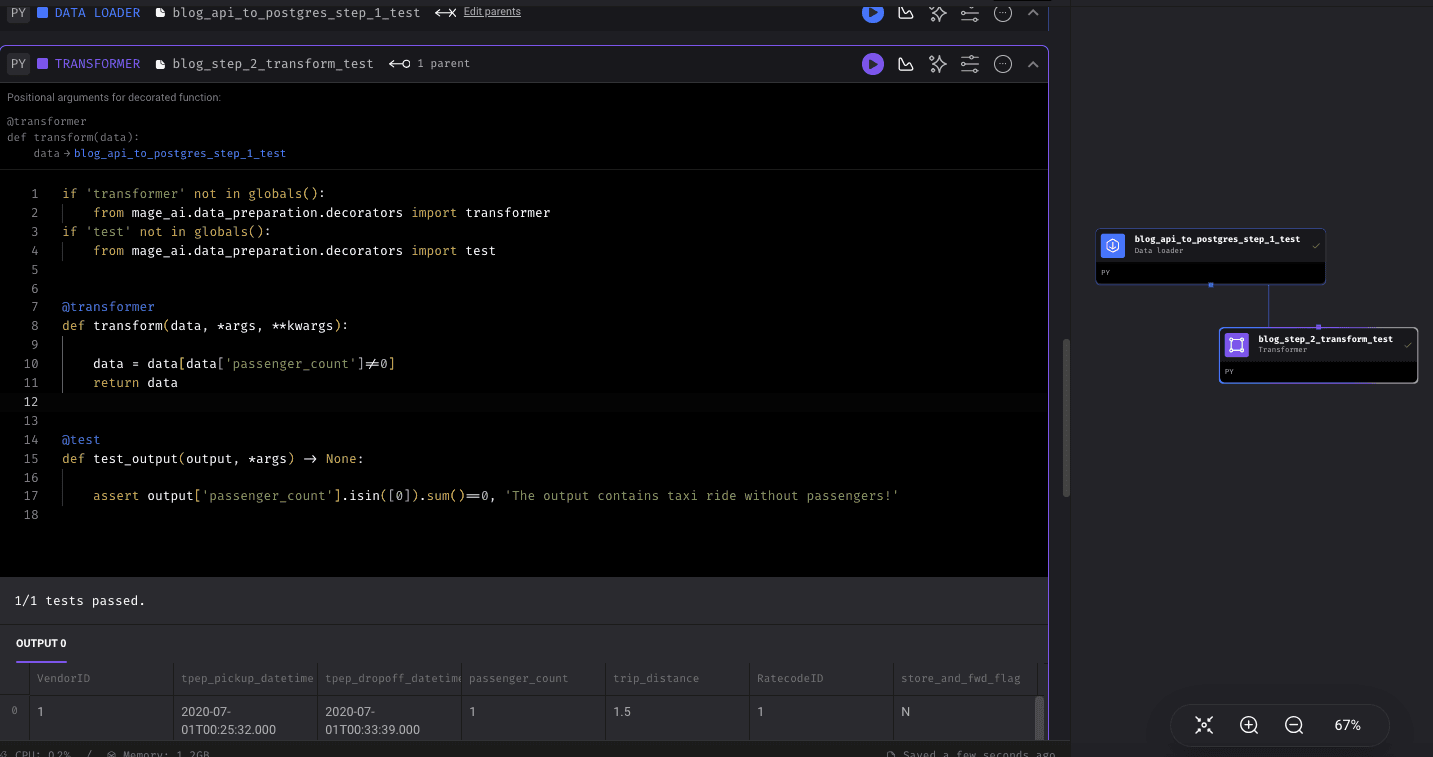The width and height of the screenshot is (1433, 757).
Task: Place cursor on code line 10 filtering passenger_count
Action: (x=244, y=364)
